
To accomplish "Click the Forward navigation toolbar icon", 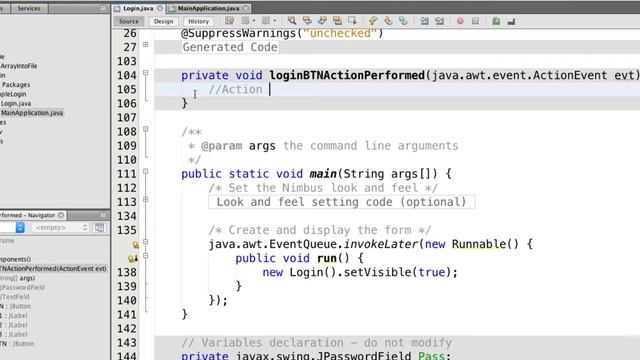I will coord(266,21).
